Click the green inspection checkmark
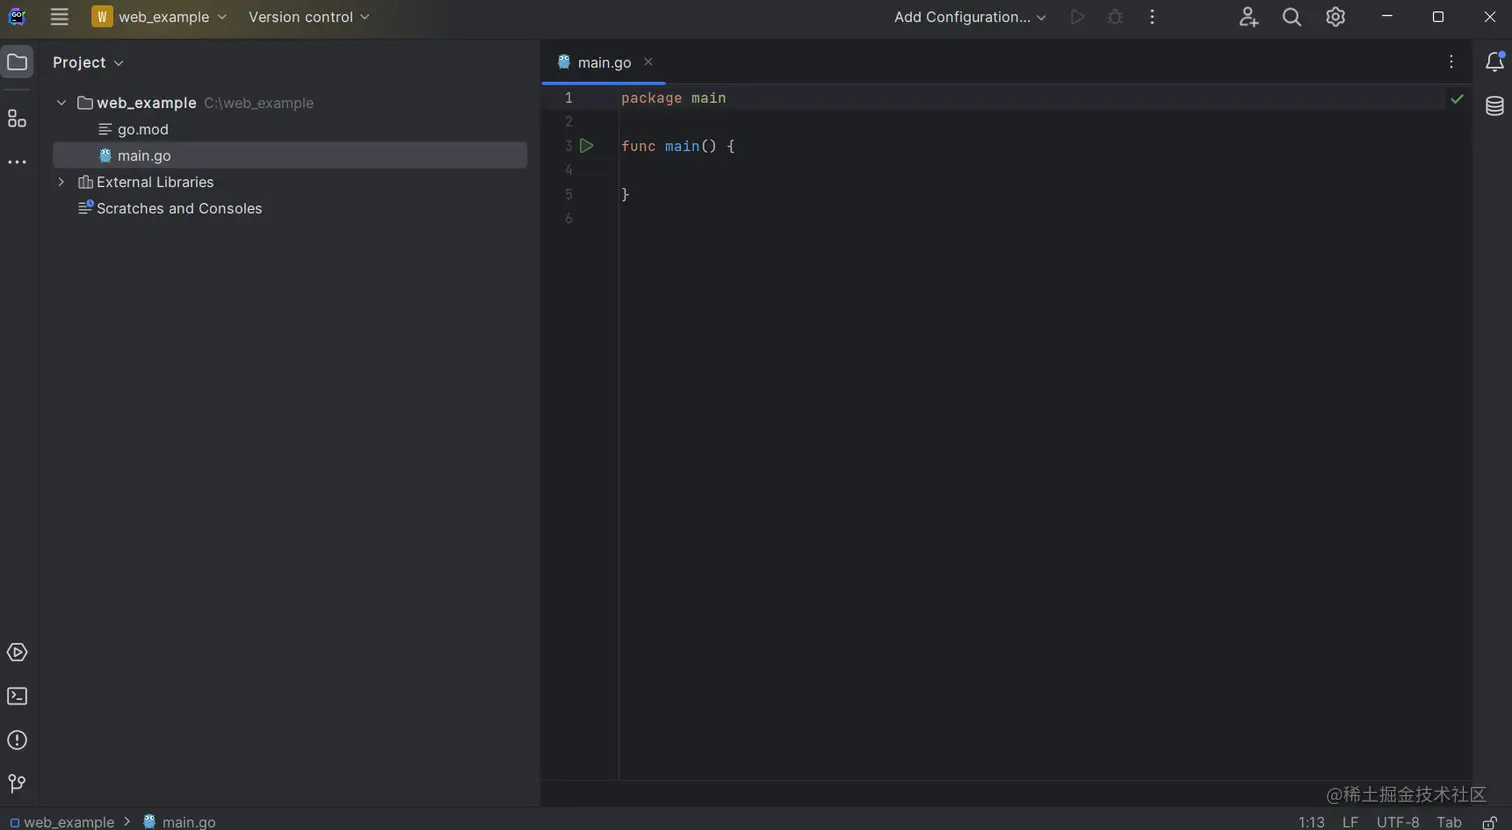 tap(1457, 99)
